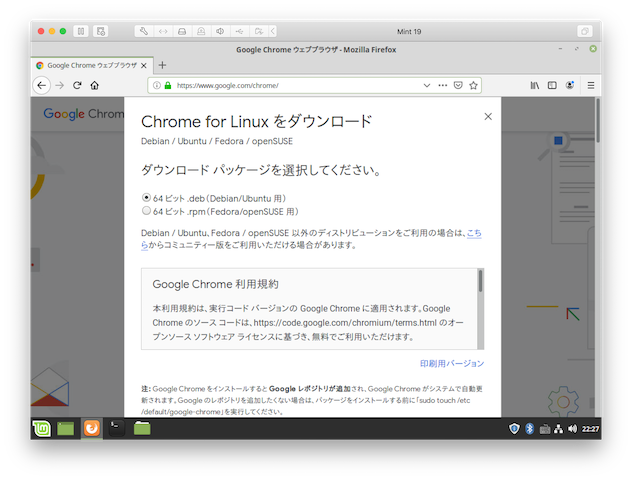Open the Bluetooth tray icon
Screen dimensions: 632x480
(x=530, y=429)
